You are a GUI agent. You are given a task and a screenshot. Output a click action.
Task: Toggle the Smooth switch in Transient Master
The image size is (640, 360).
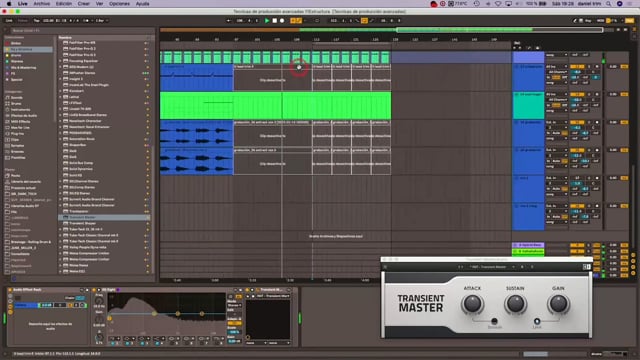tap(494, 321)
